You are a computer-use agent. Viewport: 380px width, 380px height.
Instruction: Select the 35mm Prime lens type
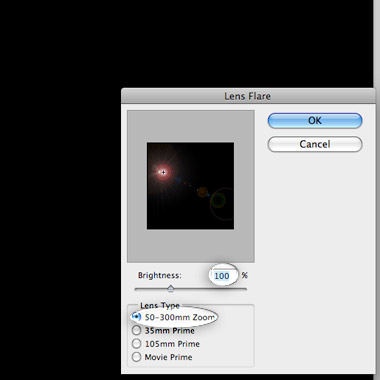click(x=136, y=330)
